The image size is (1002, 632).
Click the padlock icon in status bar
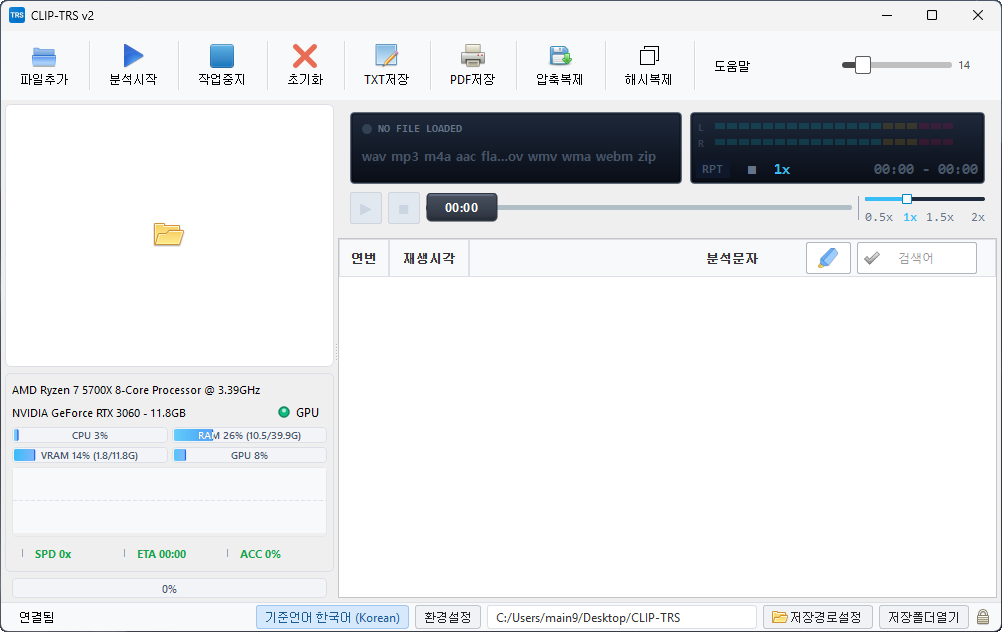[983, 617]
